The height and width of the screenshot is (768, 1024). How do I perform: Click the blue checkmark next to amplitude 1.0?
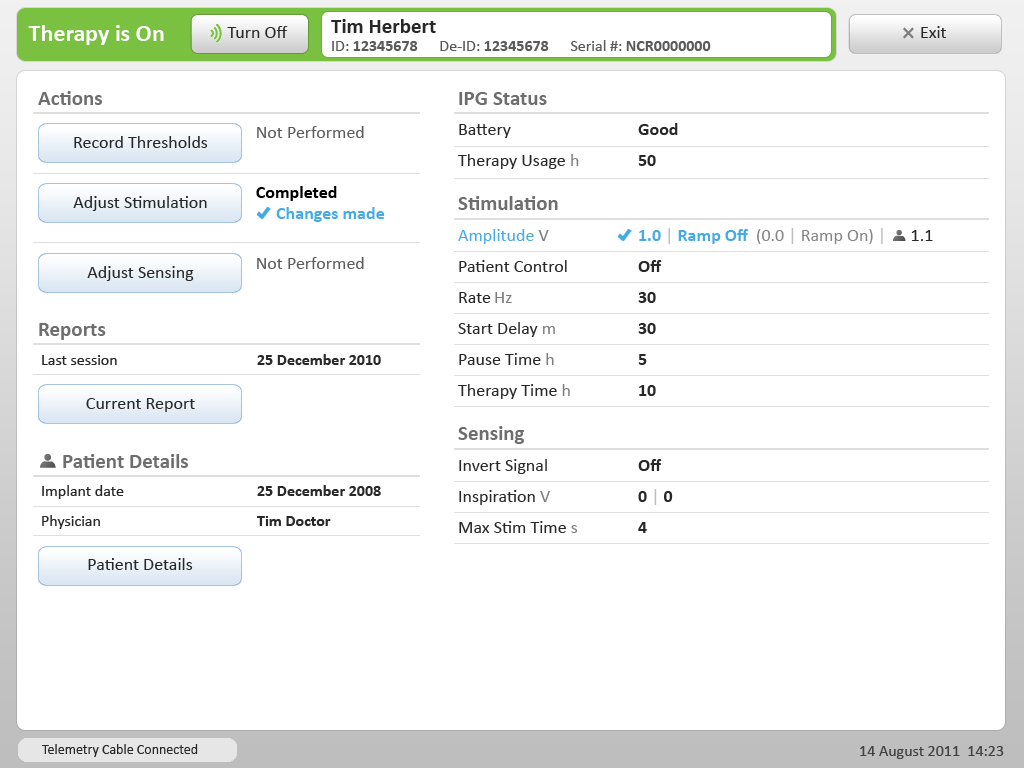tap(624, 236)
